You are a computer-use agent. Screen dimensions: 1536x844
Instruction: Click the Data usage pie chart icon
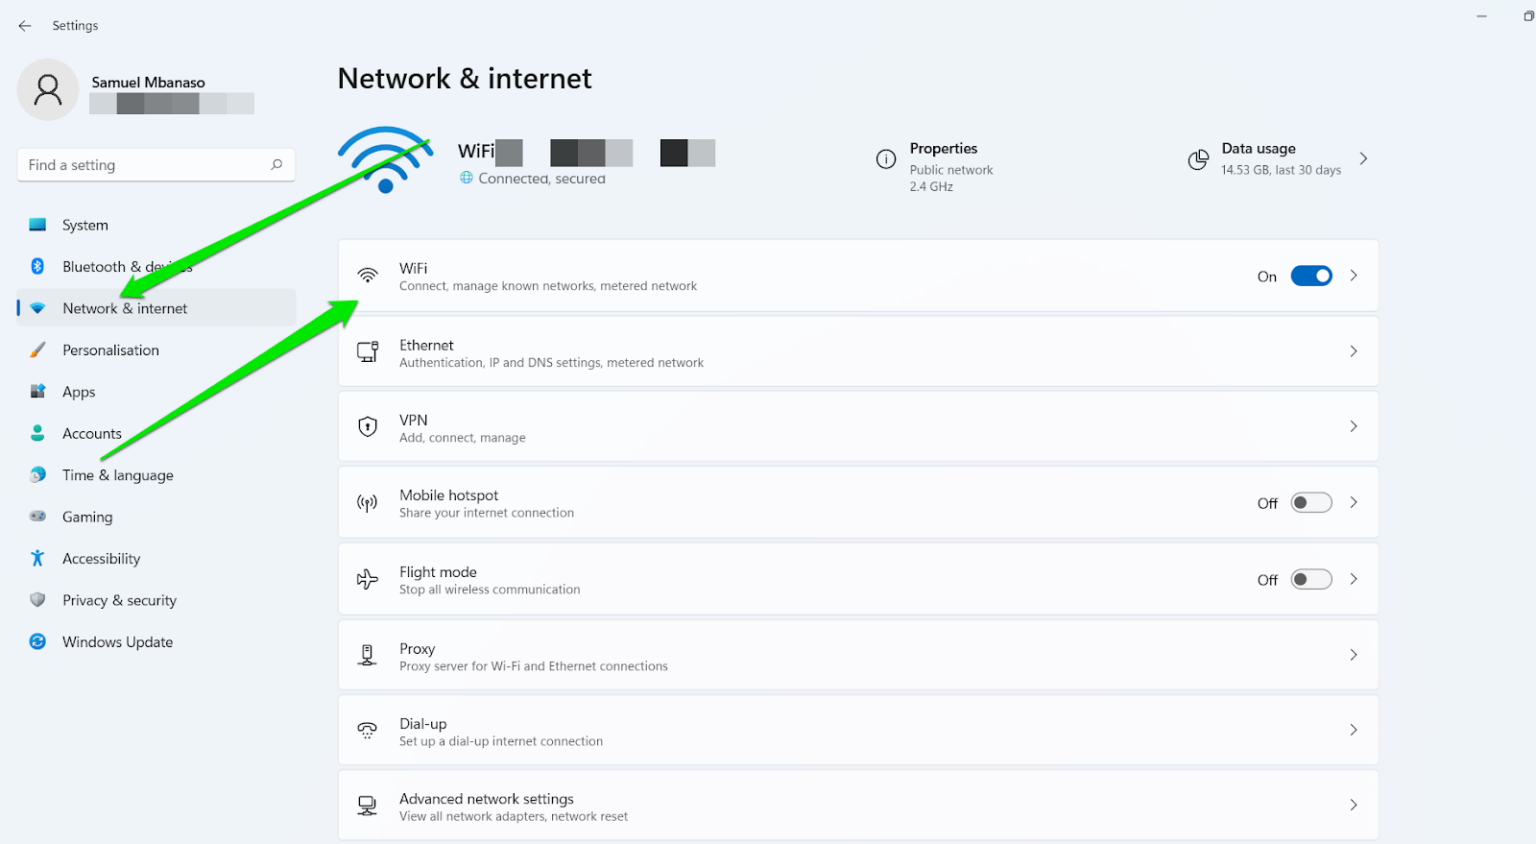pyautogui.click(x=1198, y=160)
